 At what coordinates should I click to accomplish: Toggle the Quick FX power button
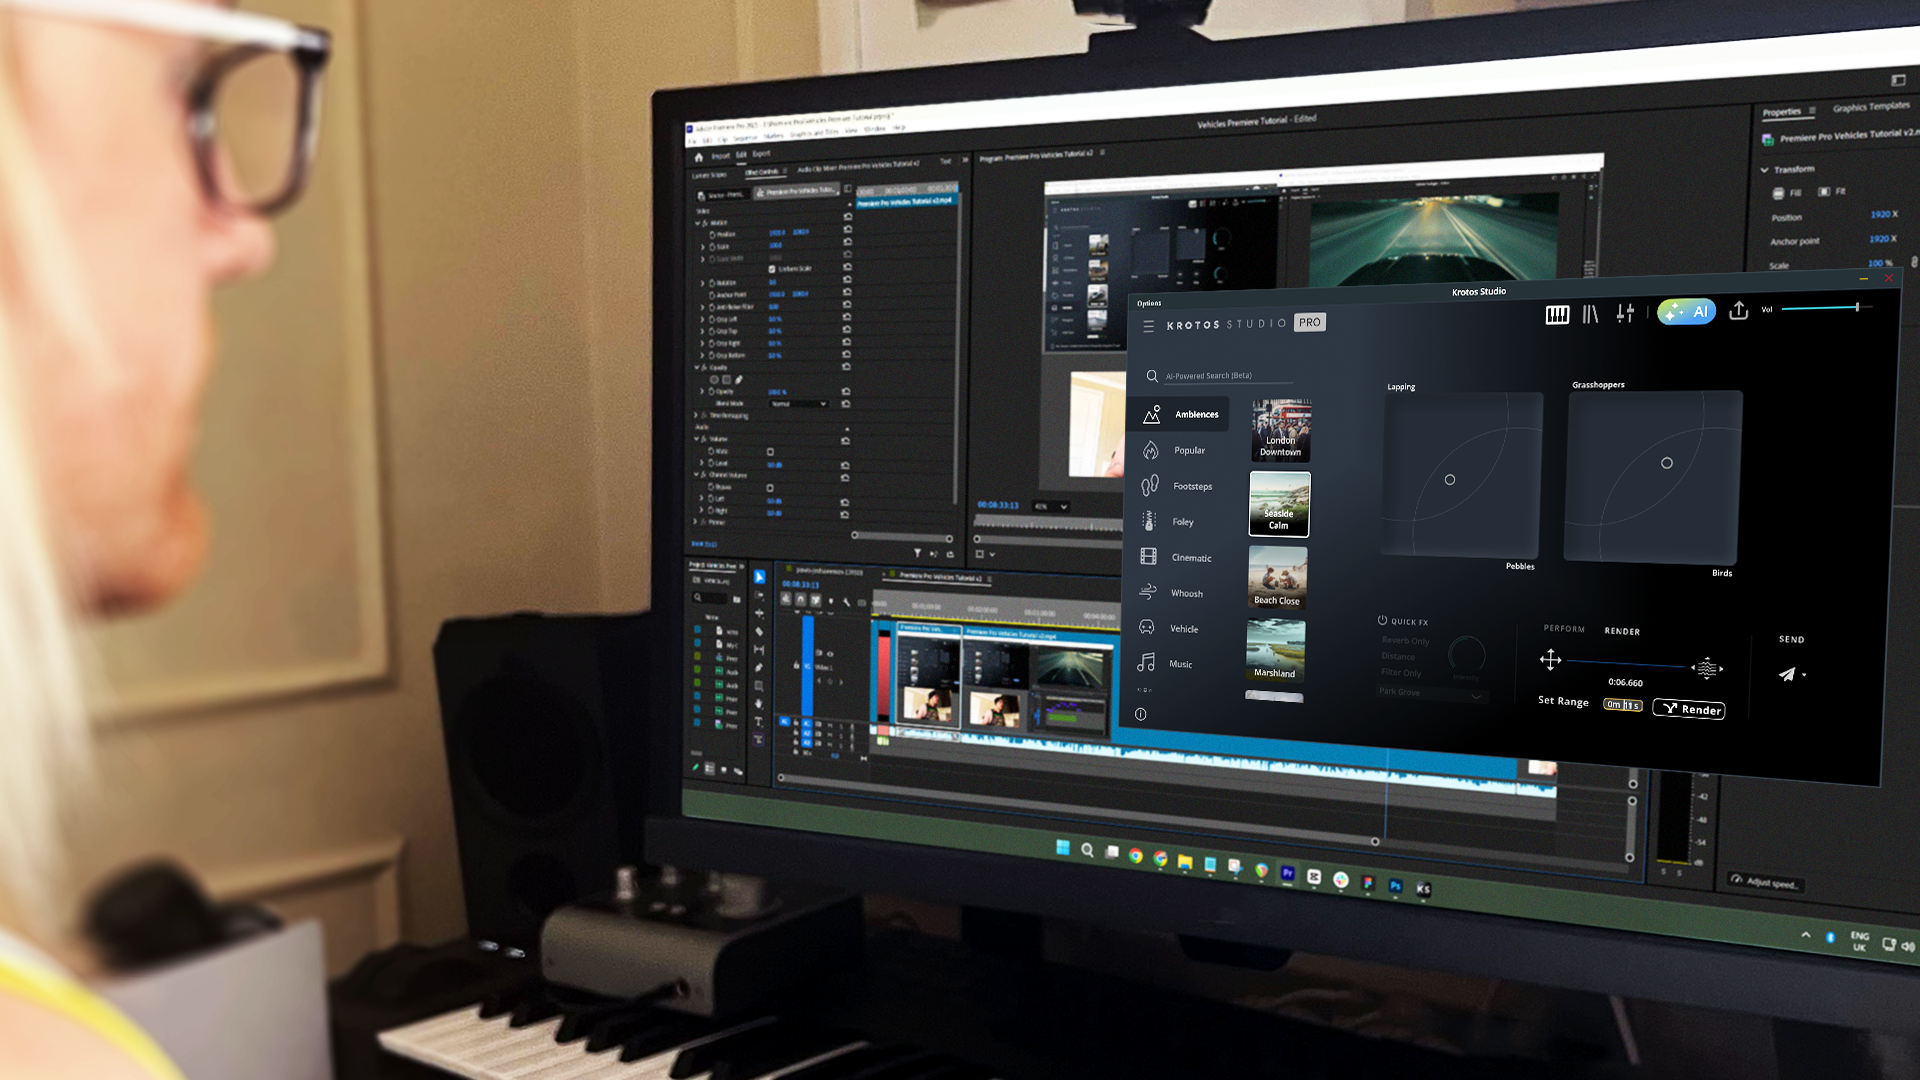[x=1382, y=620]
